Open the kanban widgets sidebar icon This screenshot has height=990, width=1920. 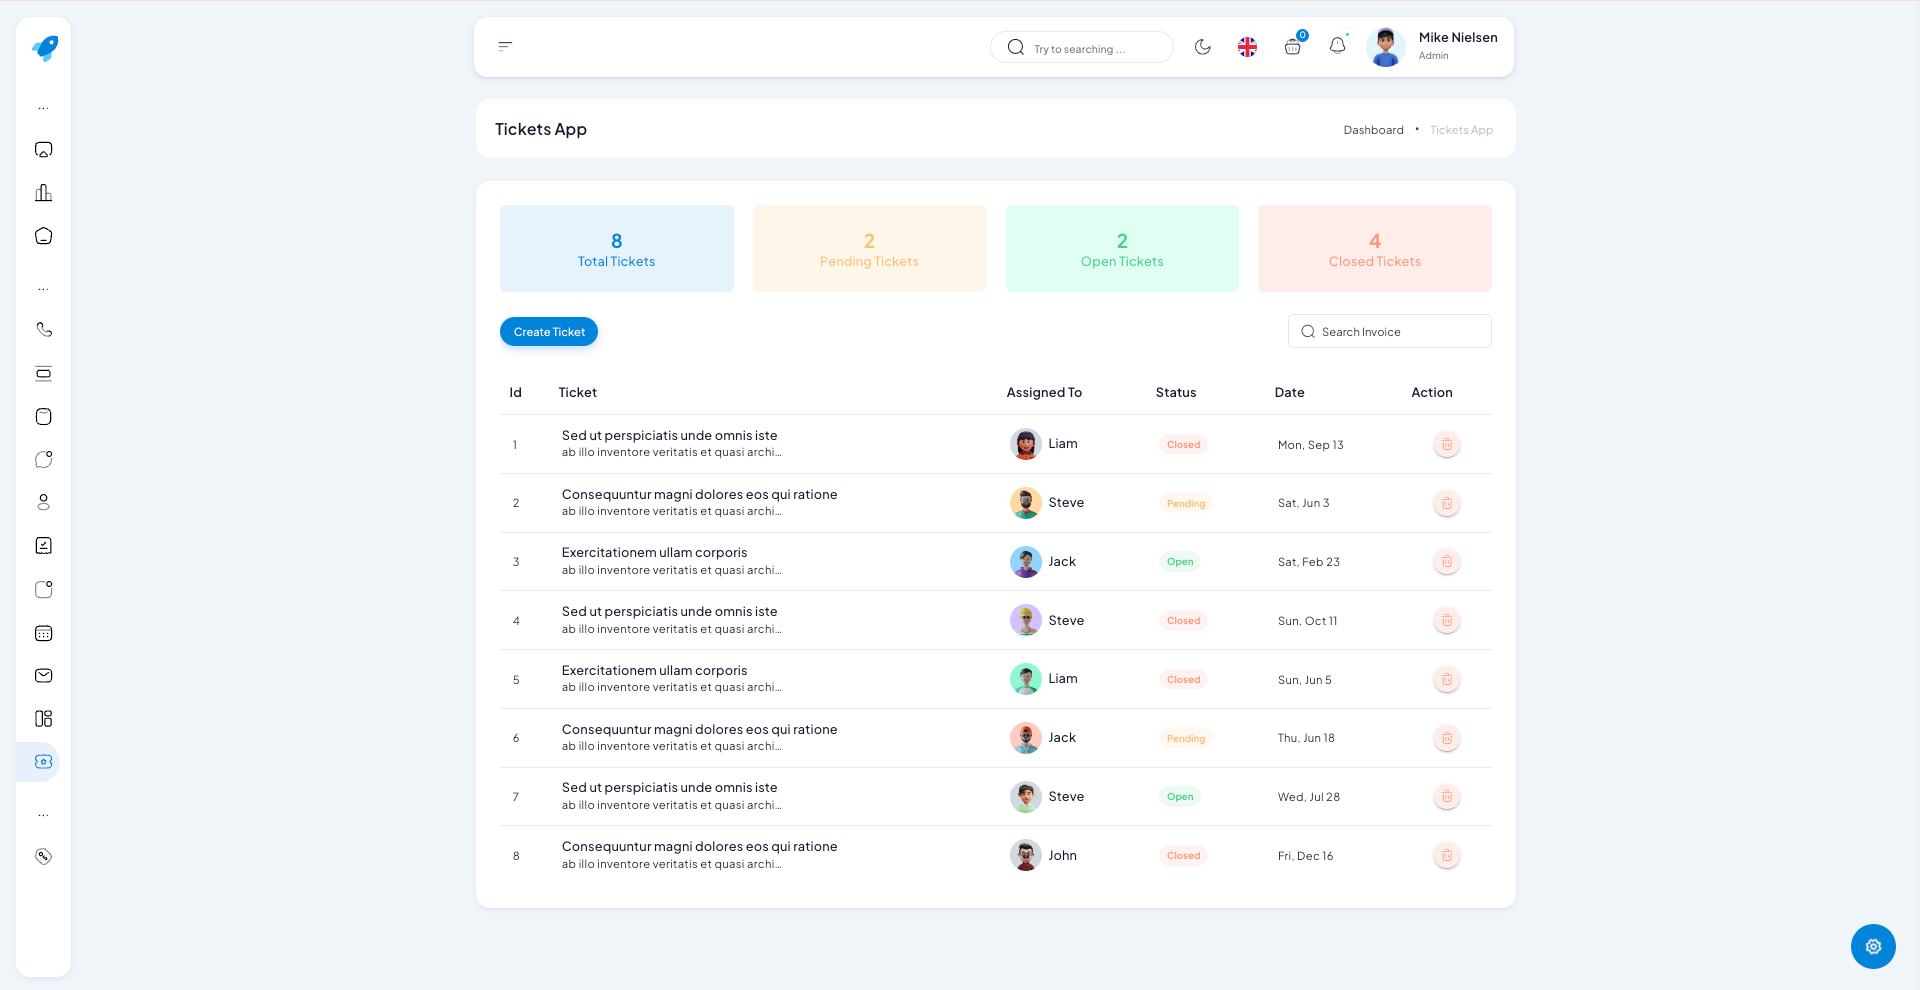(43, 718)
